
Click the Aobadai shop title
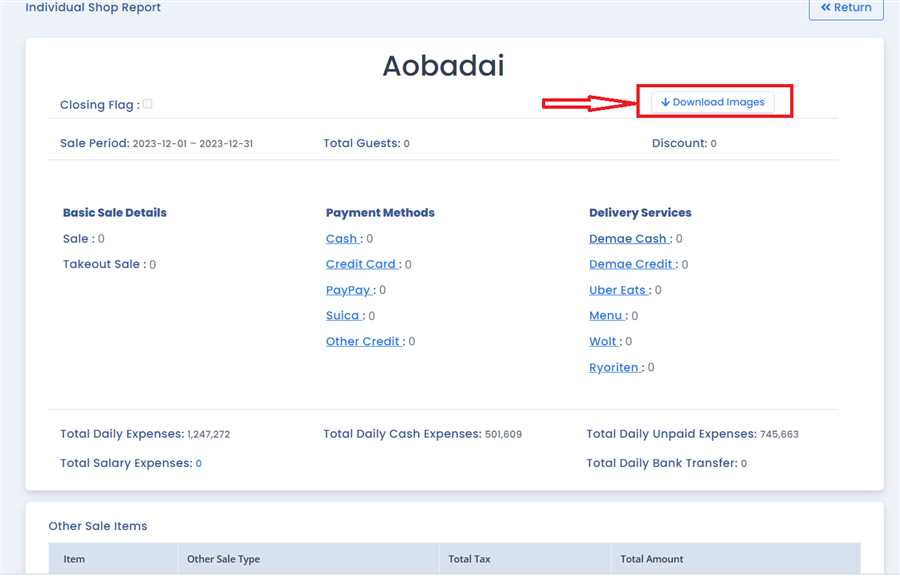[443, 66]
